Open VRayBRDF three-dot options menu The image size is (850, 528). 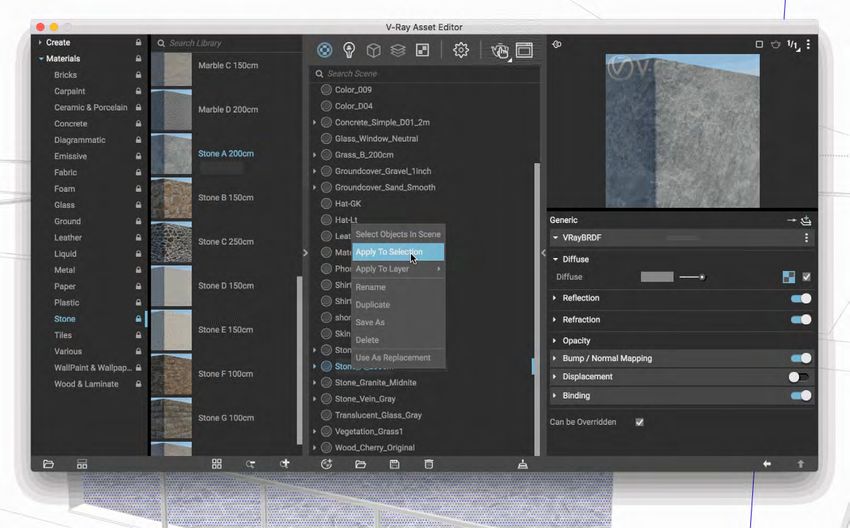click(807, 238)
